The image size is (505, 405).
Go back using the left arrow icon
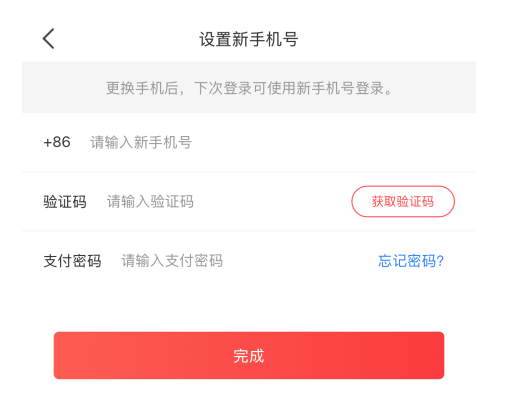[49, 39]
